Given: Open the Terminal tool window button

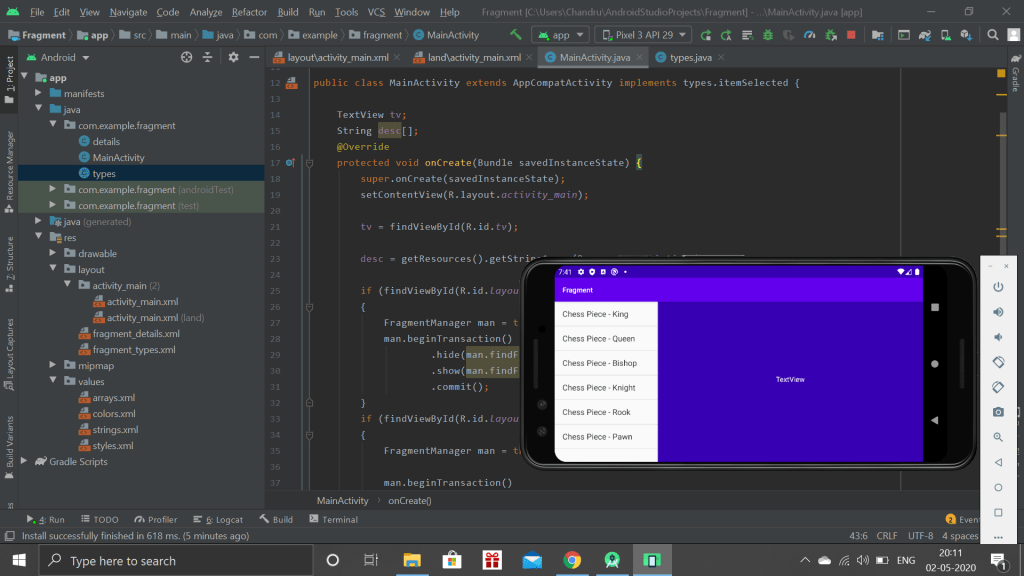Looking at the screenshot, I should click(x=333, y=520).
